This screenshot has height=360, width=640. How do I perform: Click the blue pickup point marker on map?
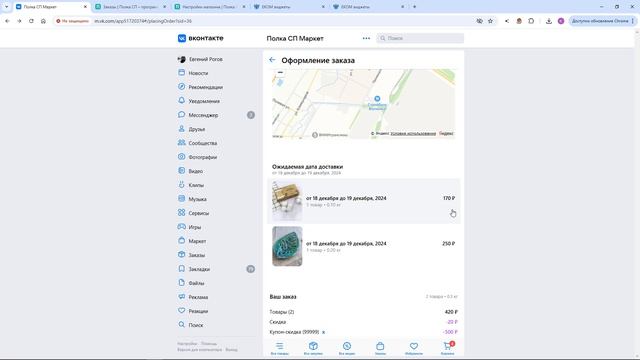click(x=377, y=98)
